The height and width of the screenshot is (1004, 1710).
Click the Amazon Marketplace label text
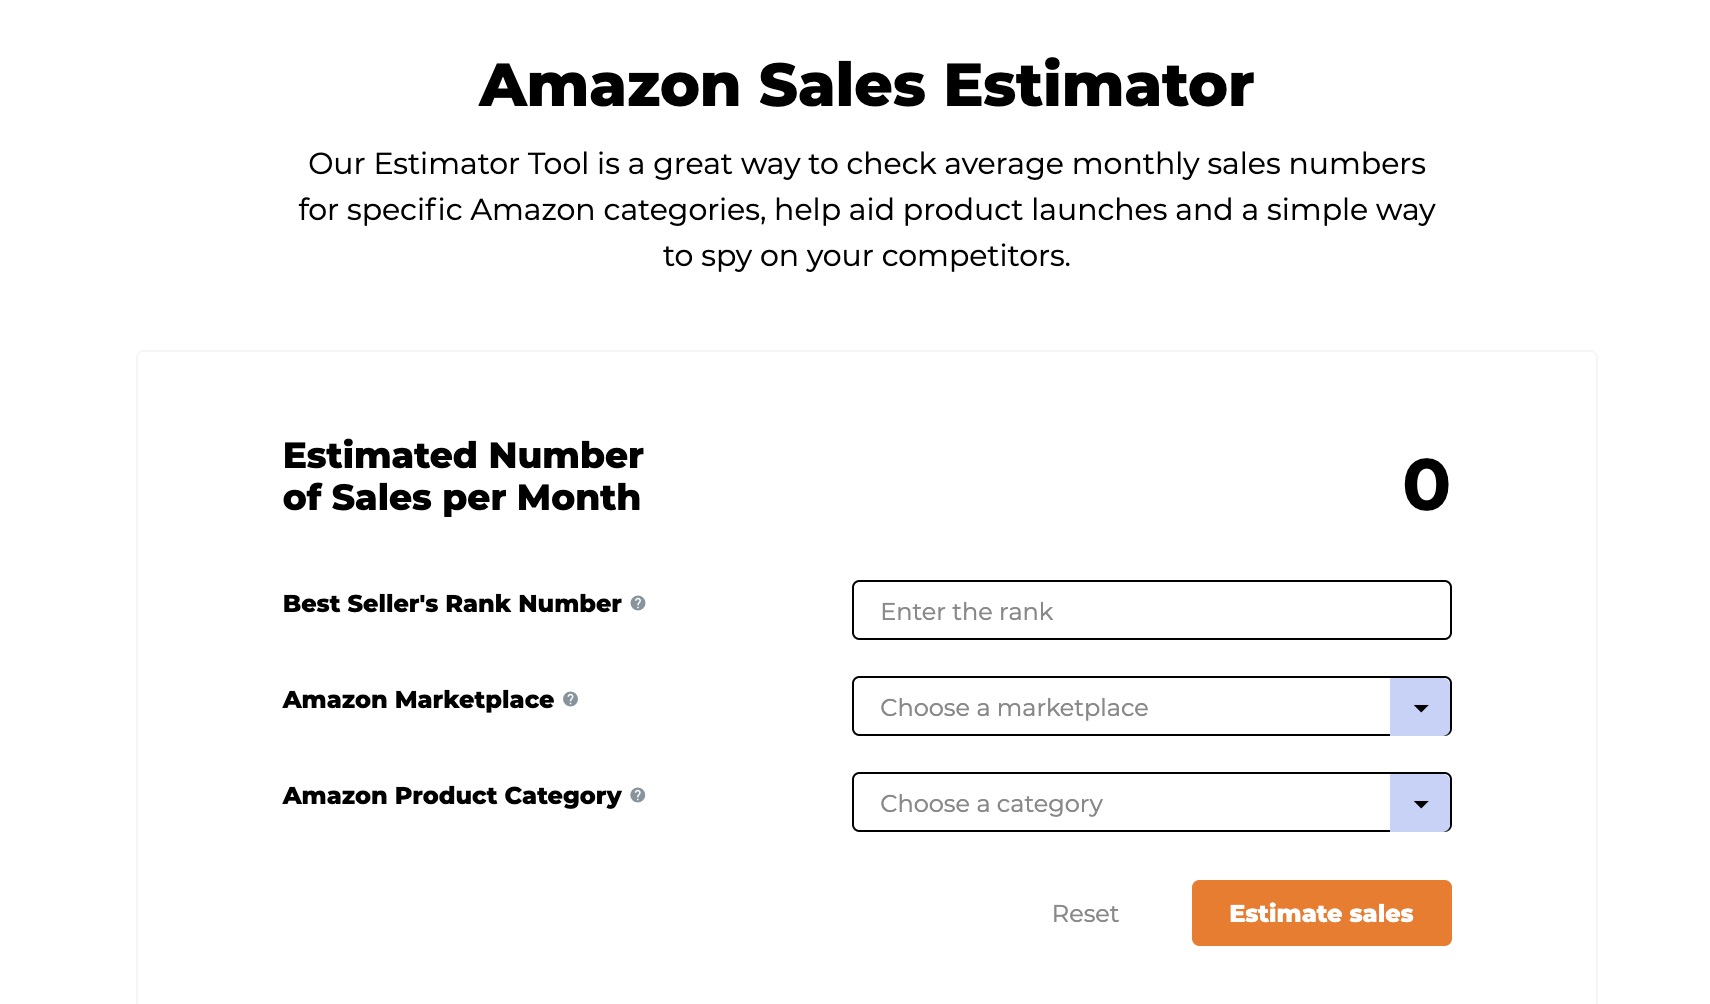tap(416, 700)
